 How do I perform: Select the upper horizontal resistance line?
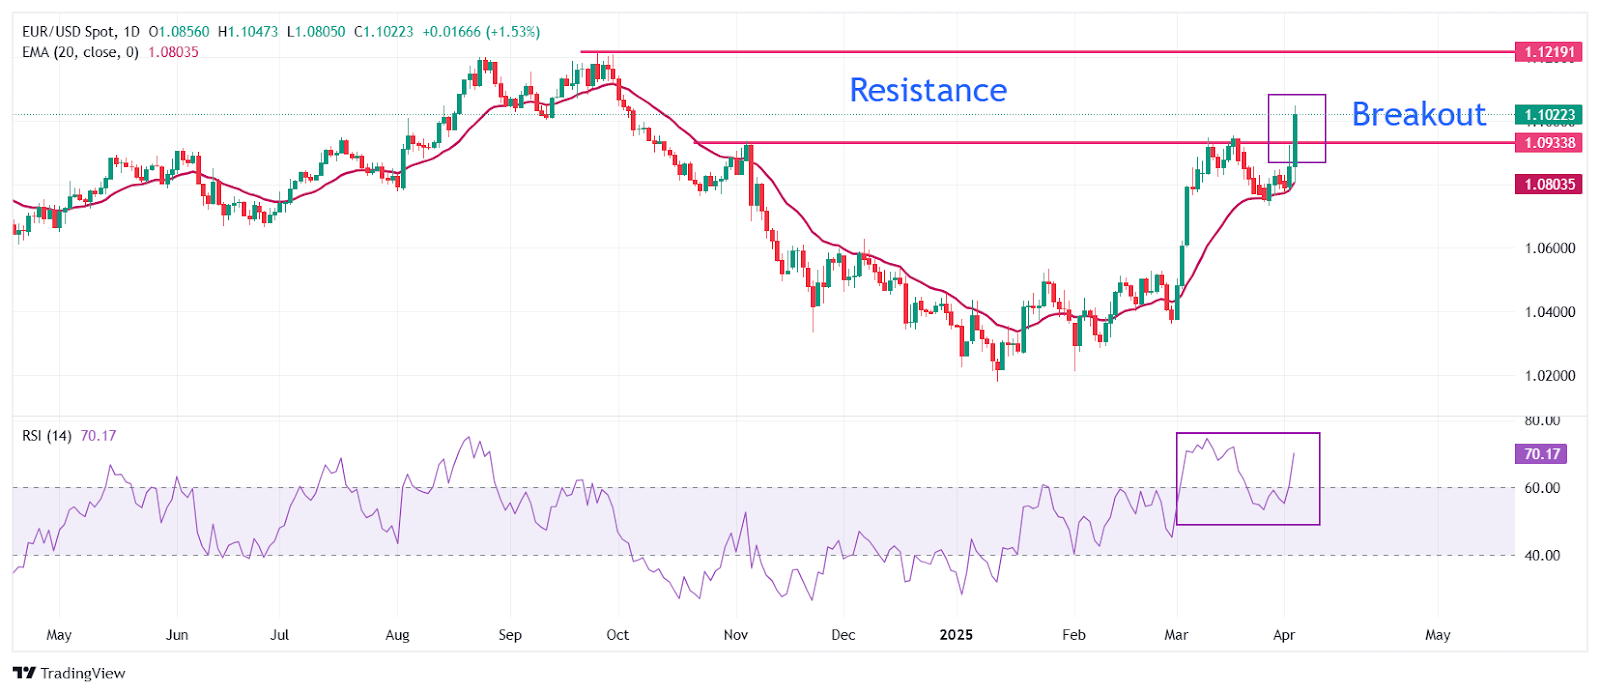click(x=1000, y=52)
